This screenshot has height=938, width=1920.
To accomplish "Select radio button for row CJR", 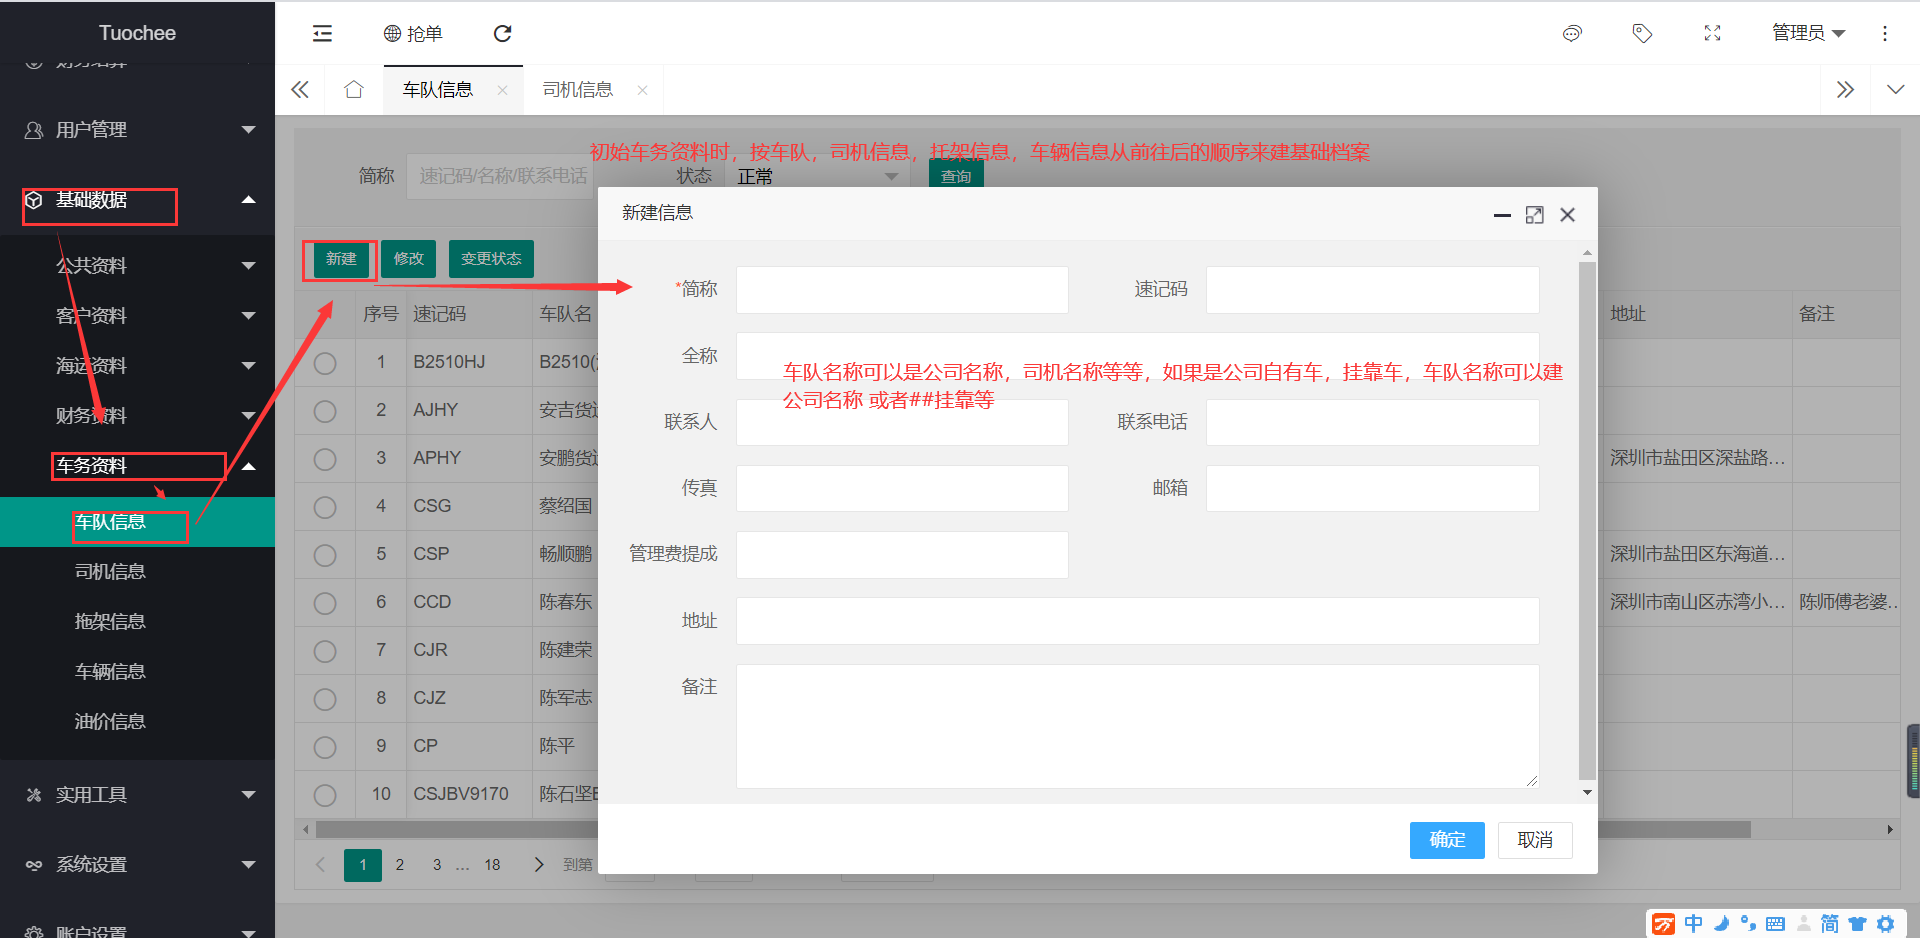I will (325, 651).
